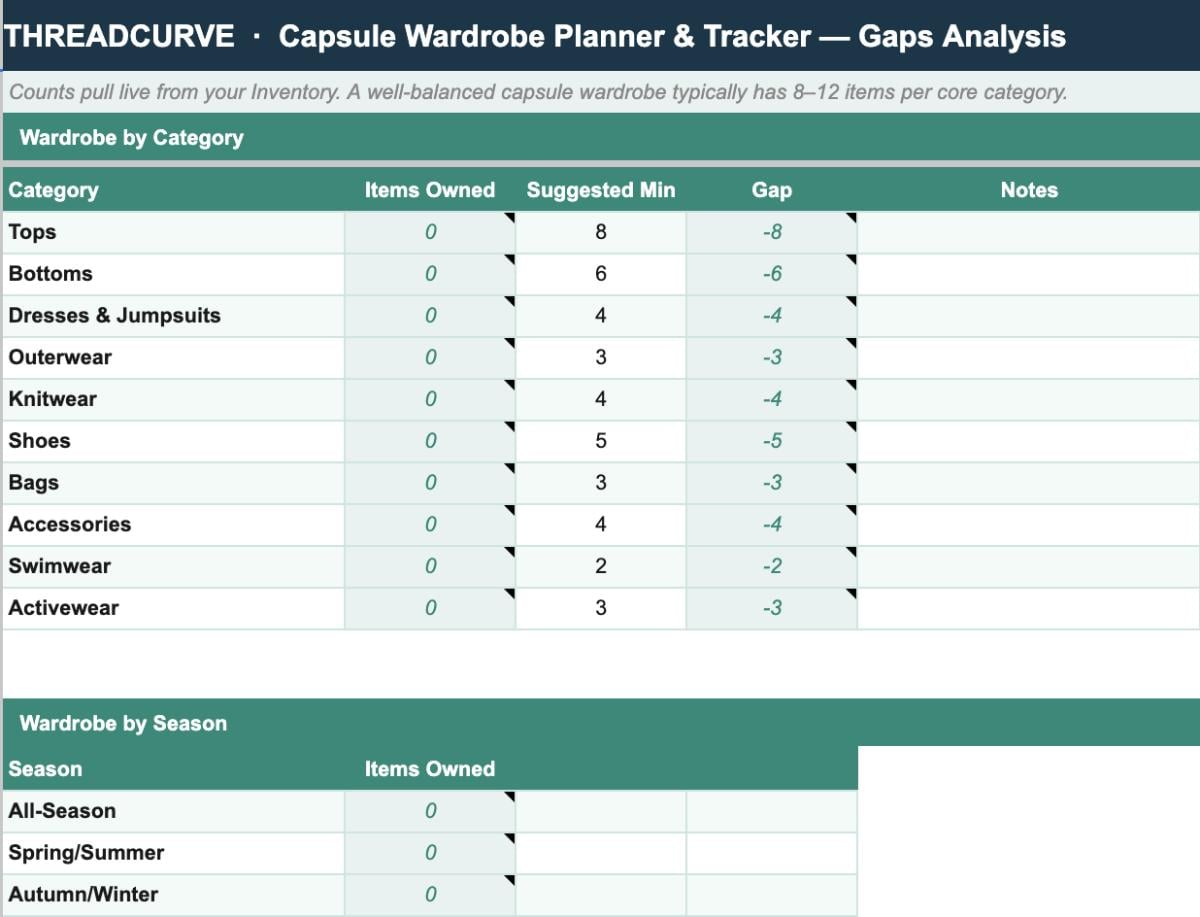Open the comment indicator on Shoes Gap cell
This screenshot has height=917, width=1200.
pos(849,427)
